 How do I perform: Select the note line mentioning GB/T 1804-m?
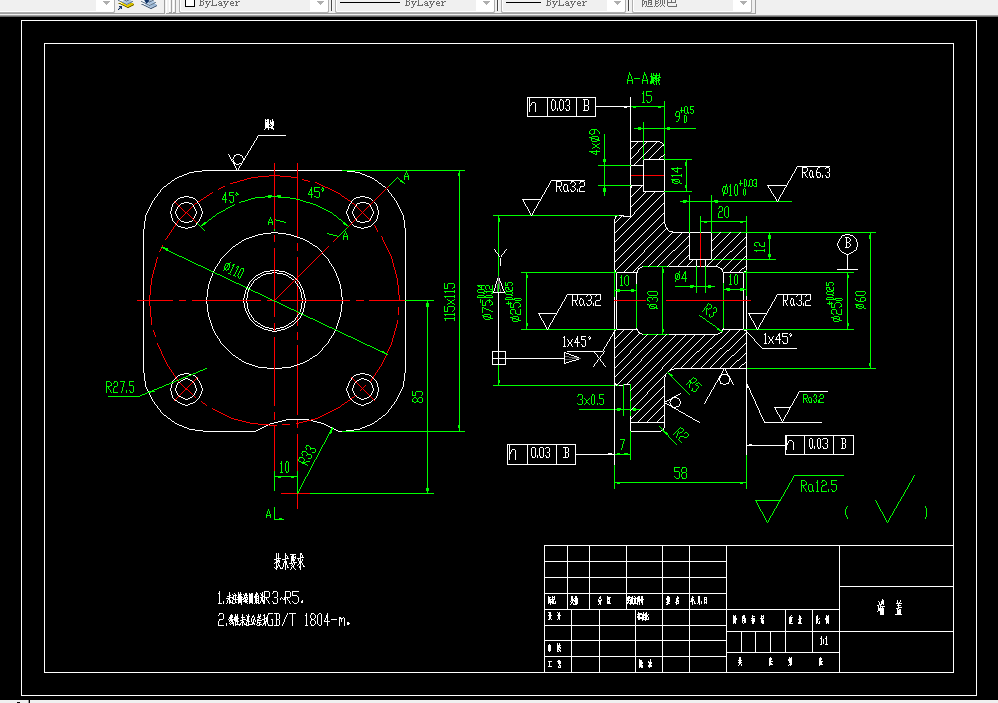(x=284, y=620)
